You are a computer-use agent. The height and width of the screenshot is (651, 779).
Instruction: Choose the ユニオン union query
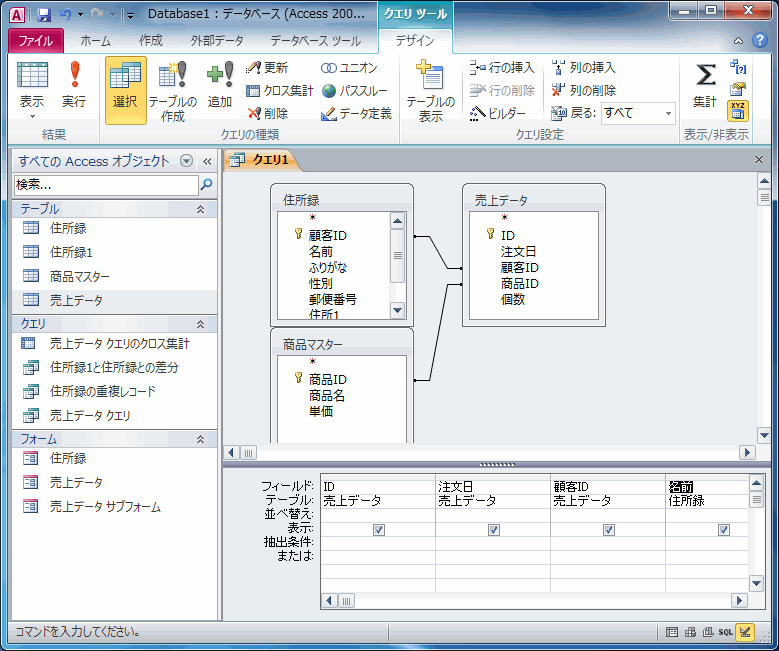coord(349,68)
